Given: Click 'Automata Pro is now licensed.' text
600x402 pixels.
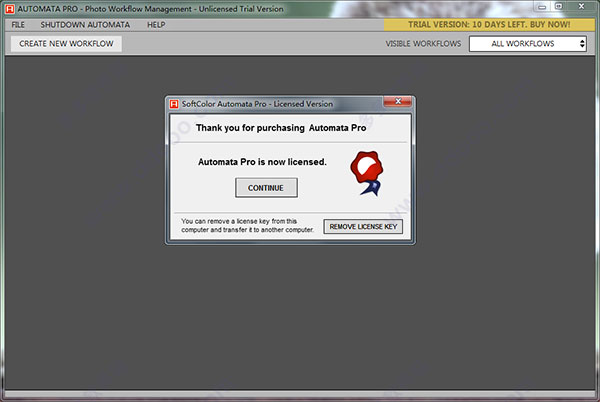Looking at the screenshot, I should click(x=262, y=162).
